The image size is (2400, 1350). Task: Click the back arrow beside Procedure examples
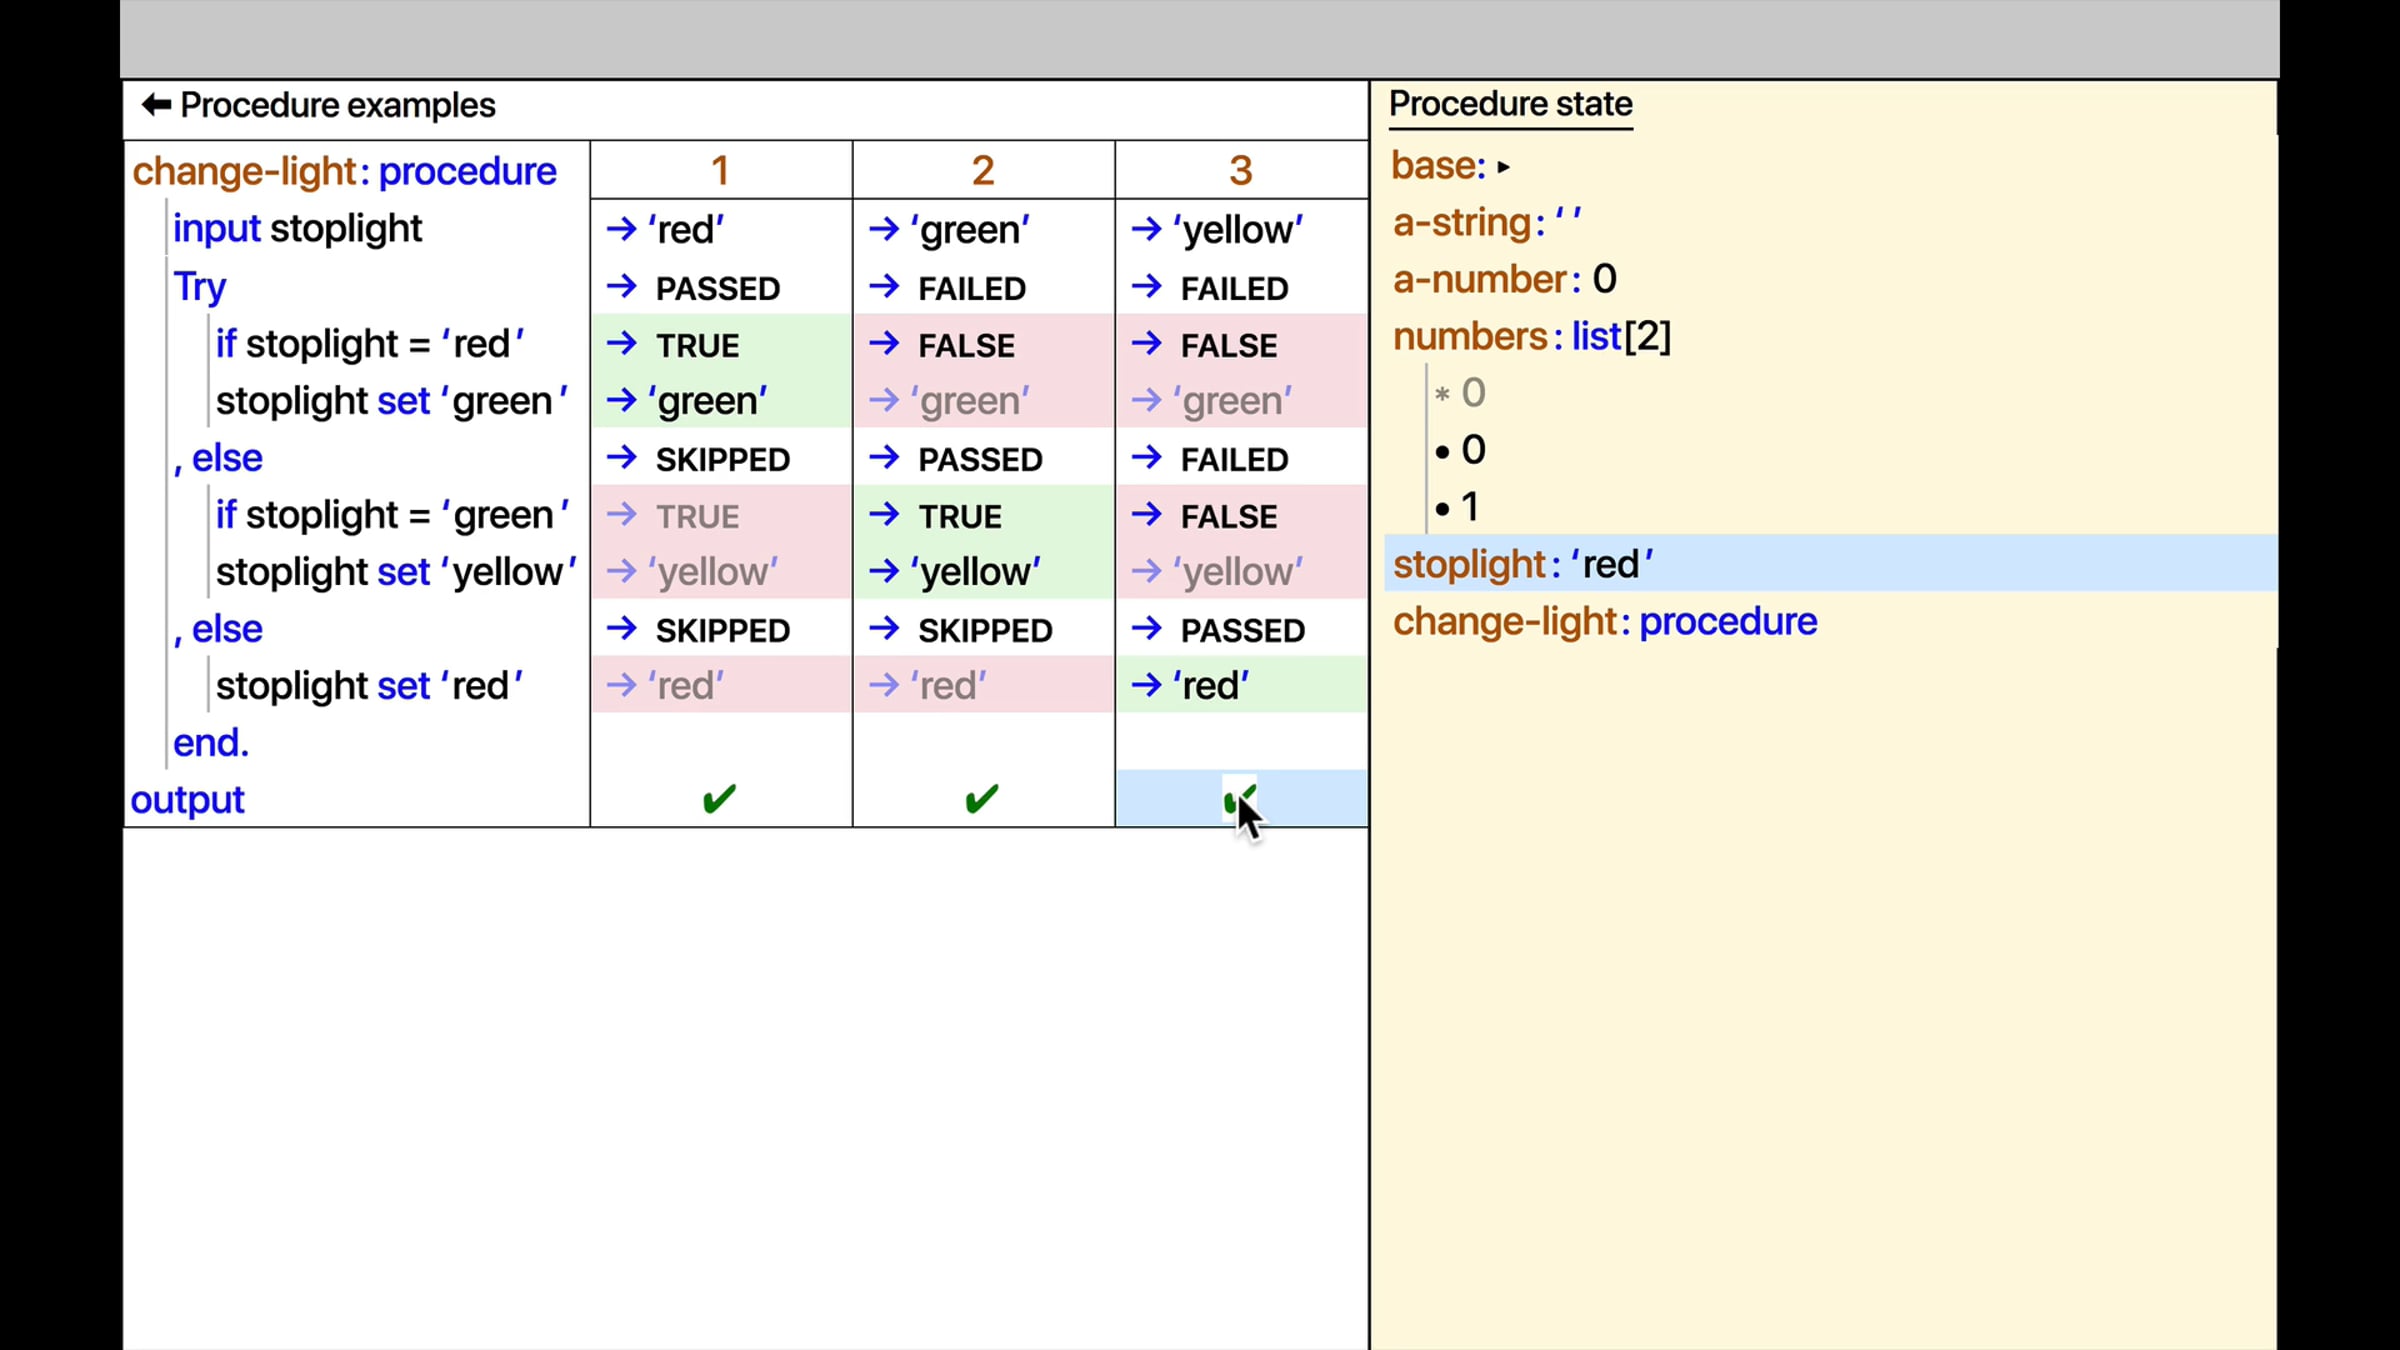[x=156, y=105]
